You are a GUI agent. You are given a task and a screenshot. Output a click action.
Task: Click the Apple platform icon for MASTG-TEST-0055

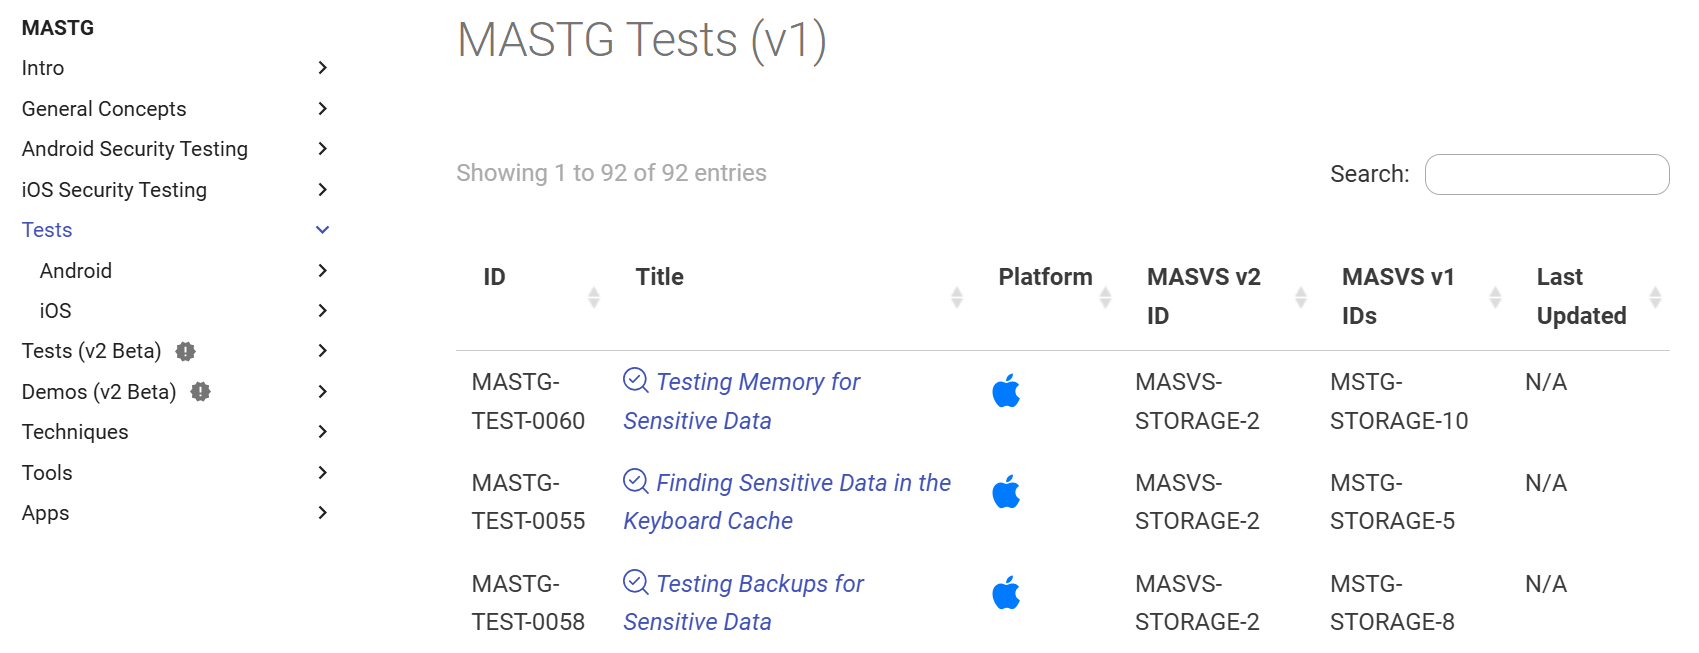tap(1007, 492)
